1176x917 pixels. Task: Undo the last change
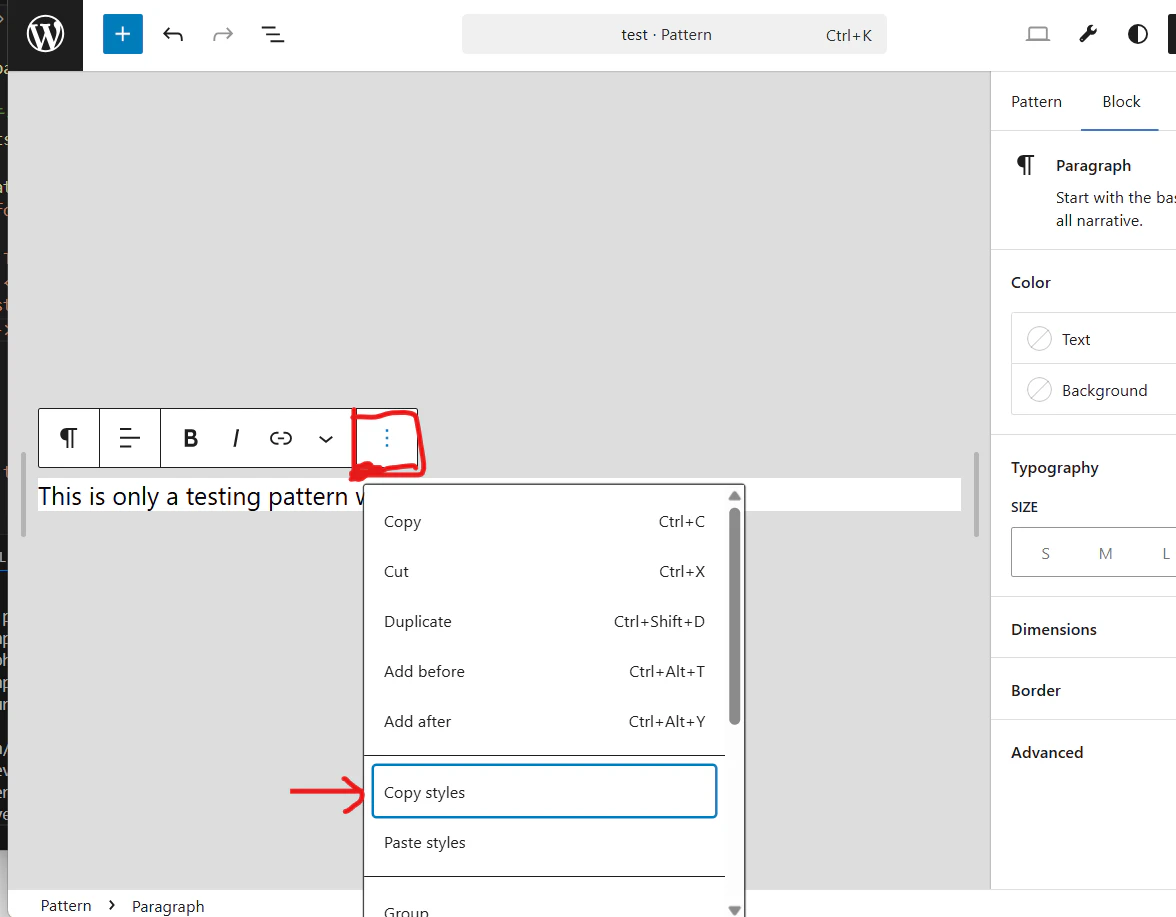tap(173, 34)
